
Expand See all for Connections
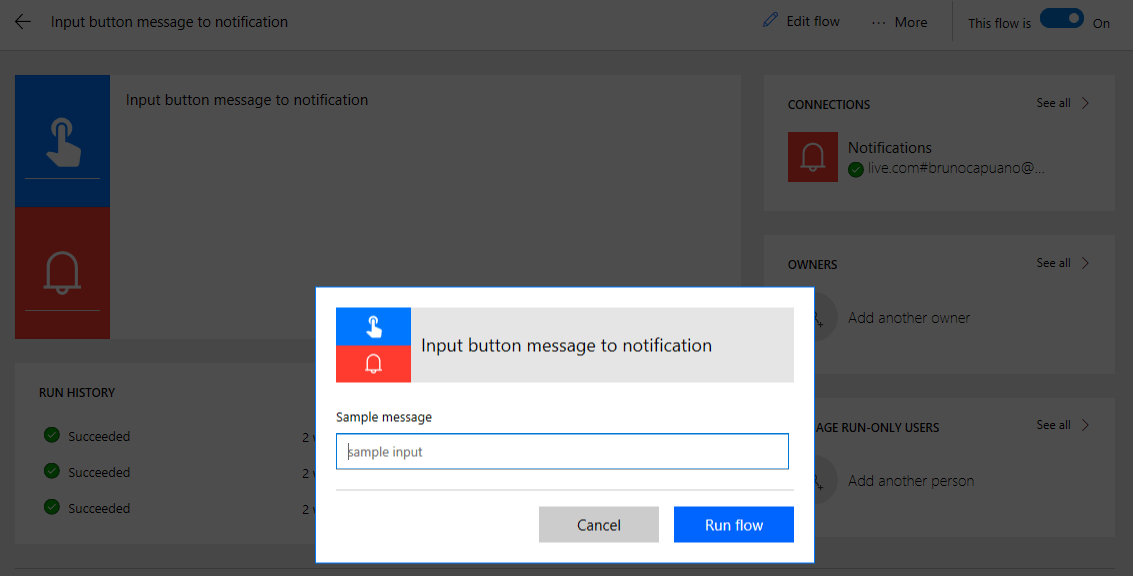click(1063, 103)
